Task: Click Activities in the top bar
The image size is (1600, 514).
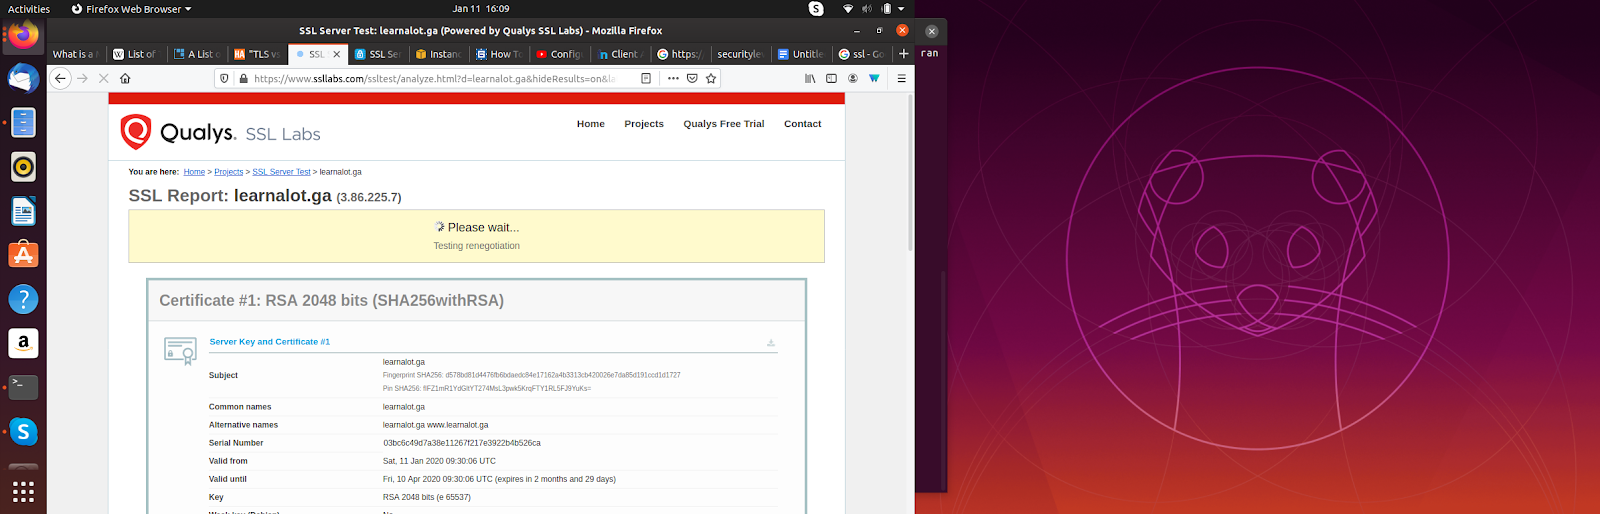Action: [x=29, y=9]
